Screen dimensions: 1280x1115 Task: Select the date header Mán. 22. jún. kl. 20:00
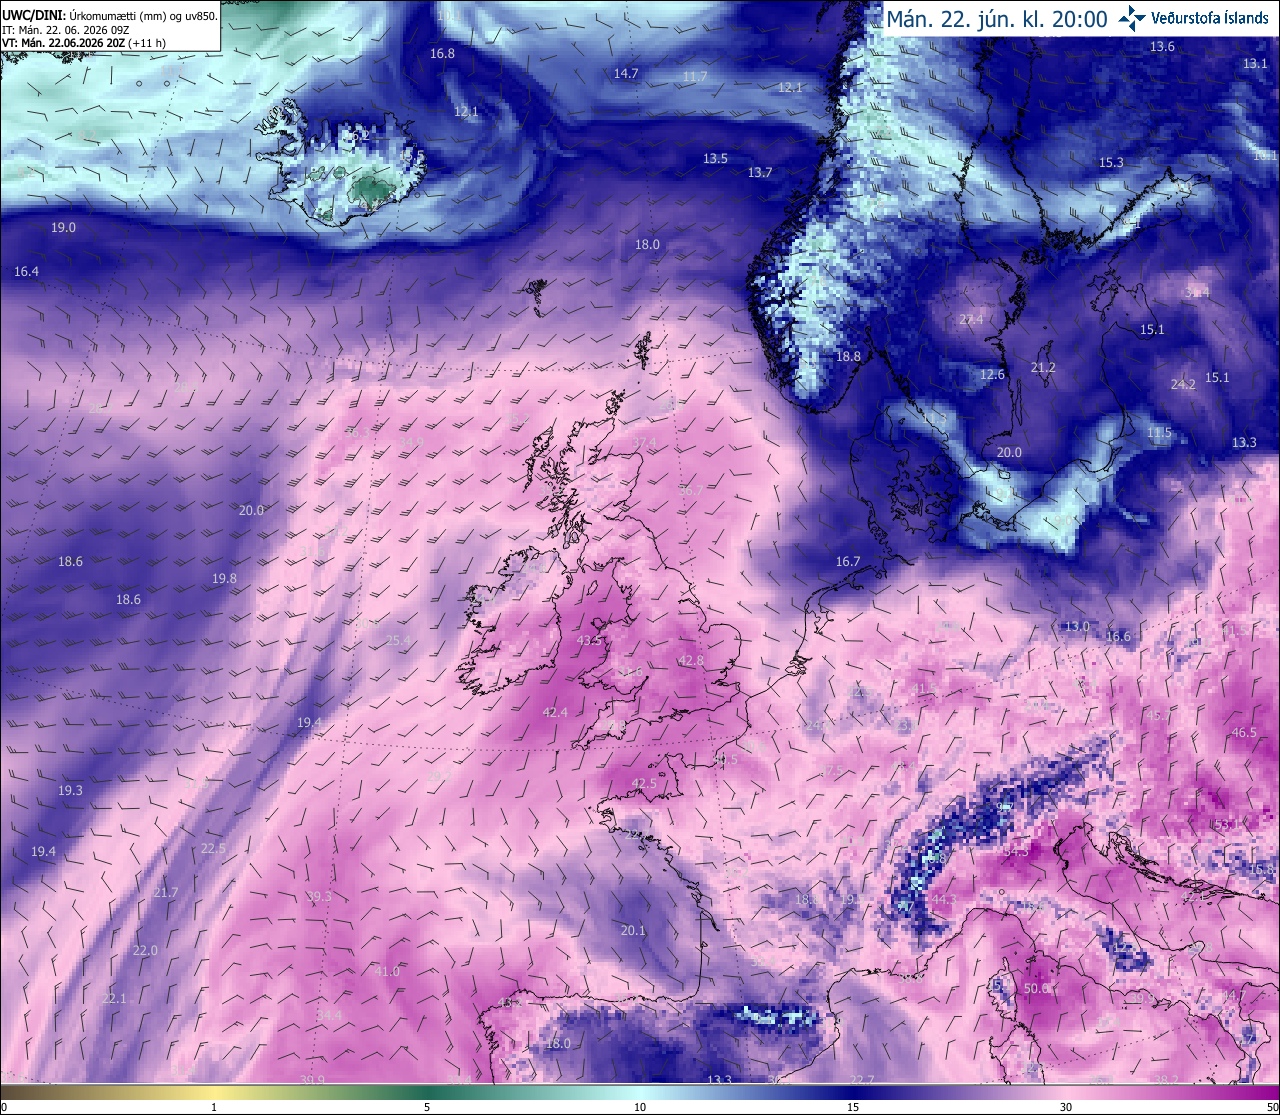996,19
